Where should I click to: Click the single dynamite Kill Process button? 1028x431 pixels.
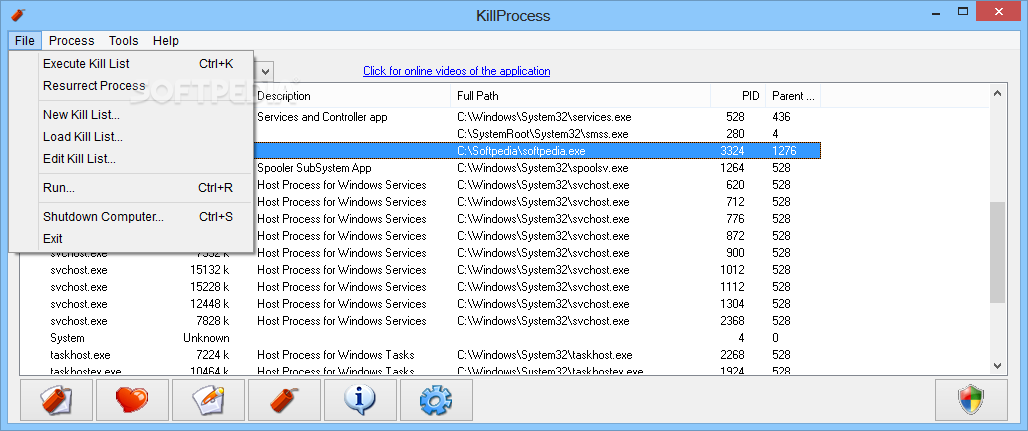point(284,400)
